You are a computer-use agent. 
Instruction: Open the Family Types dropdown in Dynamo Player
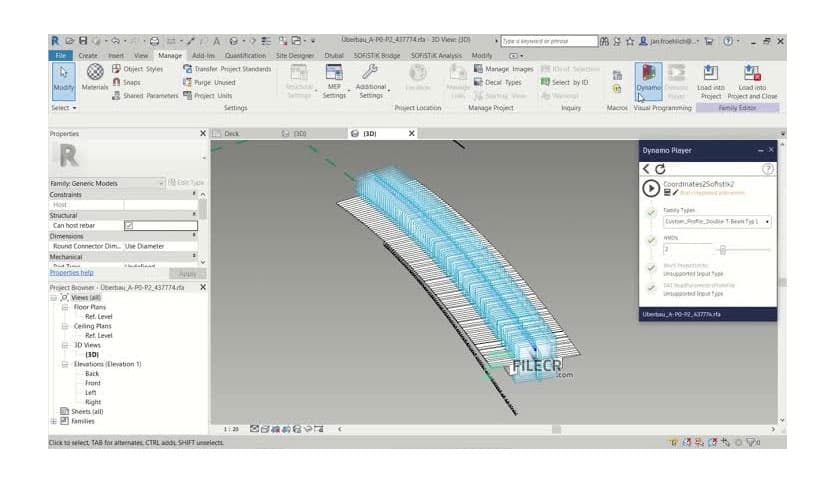[x=717, y=221]
